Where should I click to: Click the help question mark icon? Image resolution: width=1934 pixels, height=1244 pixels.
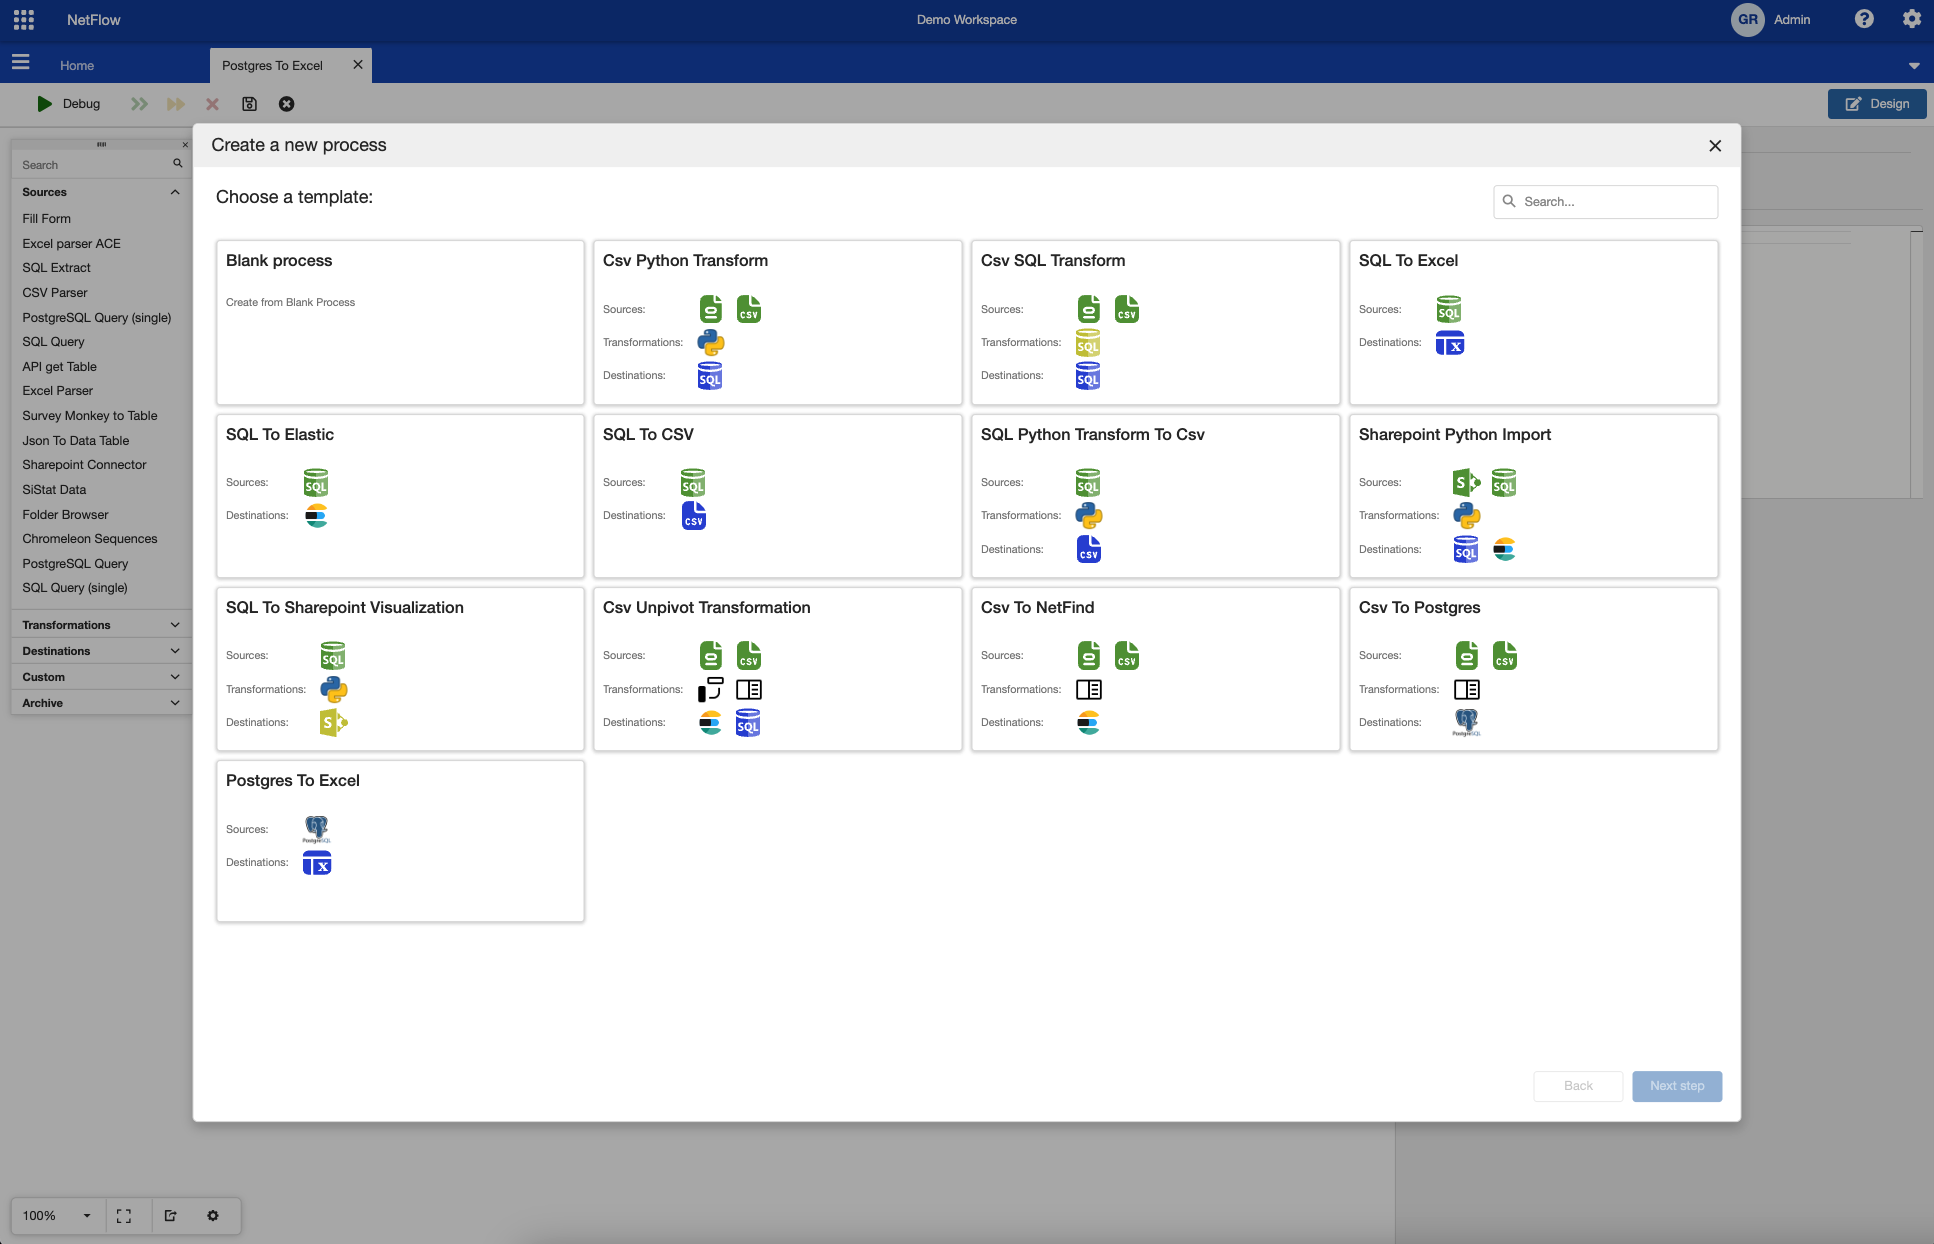(1864, 19)
